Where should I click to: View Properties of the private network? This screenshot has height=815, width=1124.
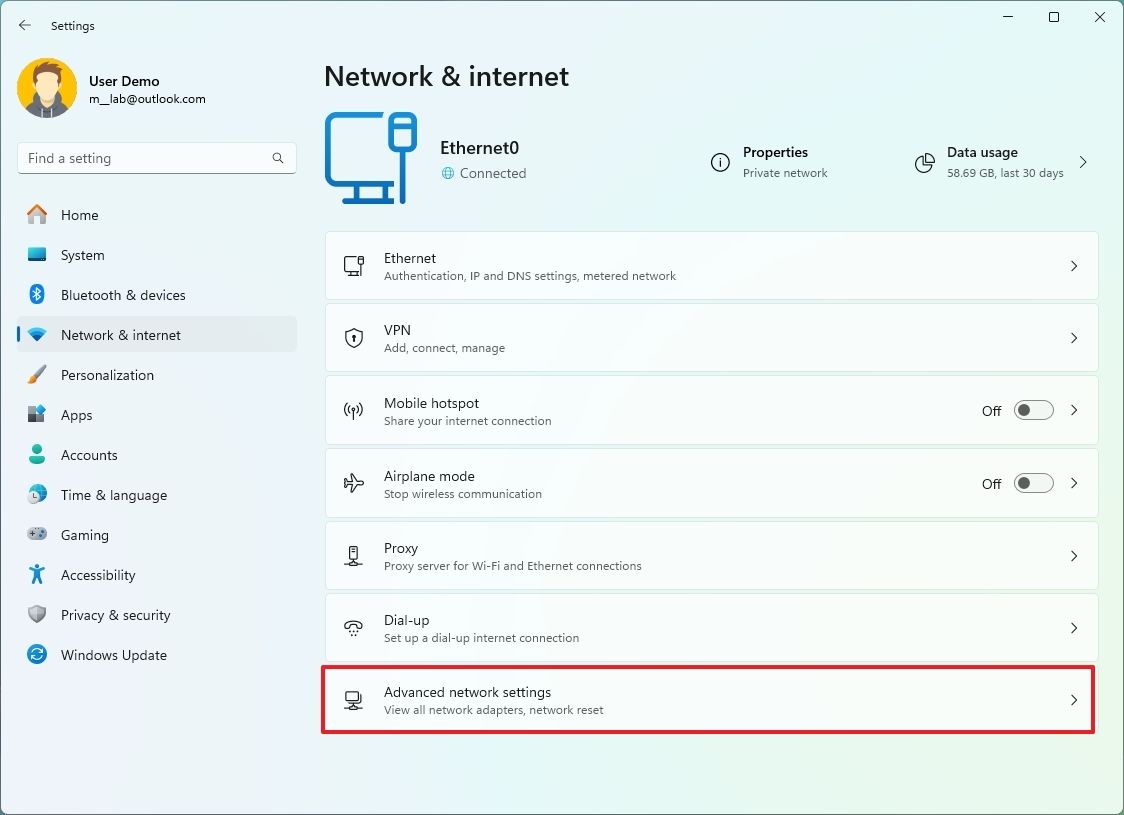point(775,162)
